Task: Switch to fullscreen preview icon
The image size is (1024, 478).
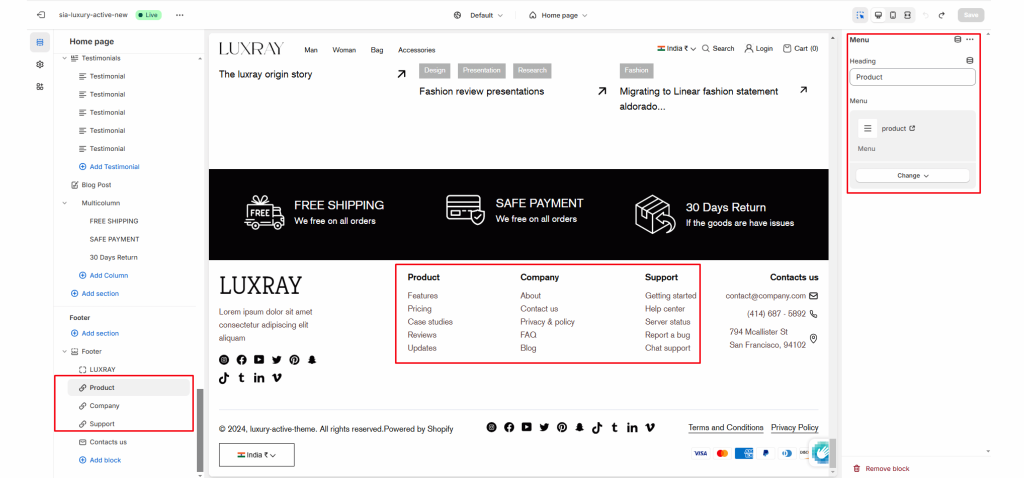Action: (x=907, y=15)
